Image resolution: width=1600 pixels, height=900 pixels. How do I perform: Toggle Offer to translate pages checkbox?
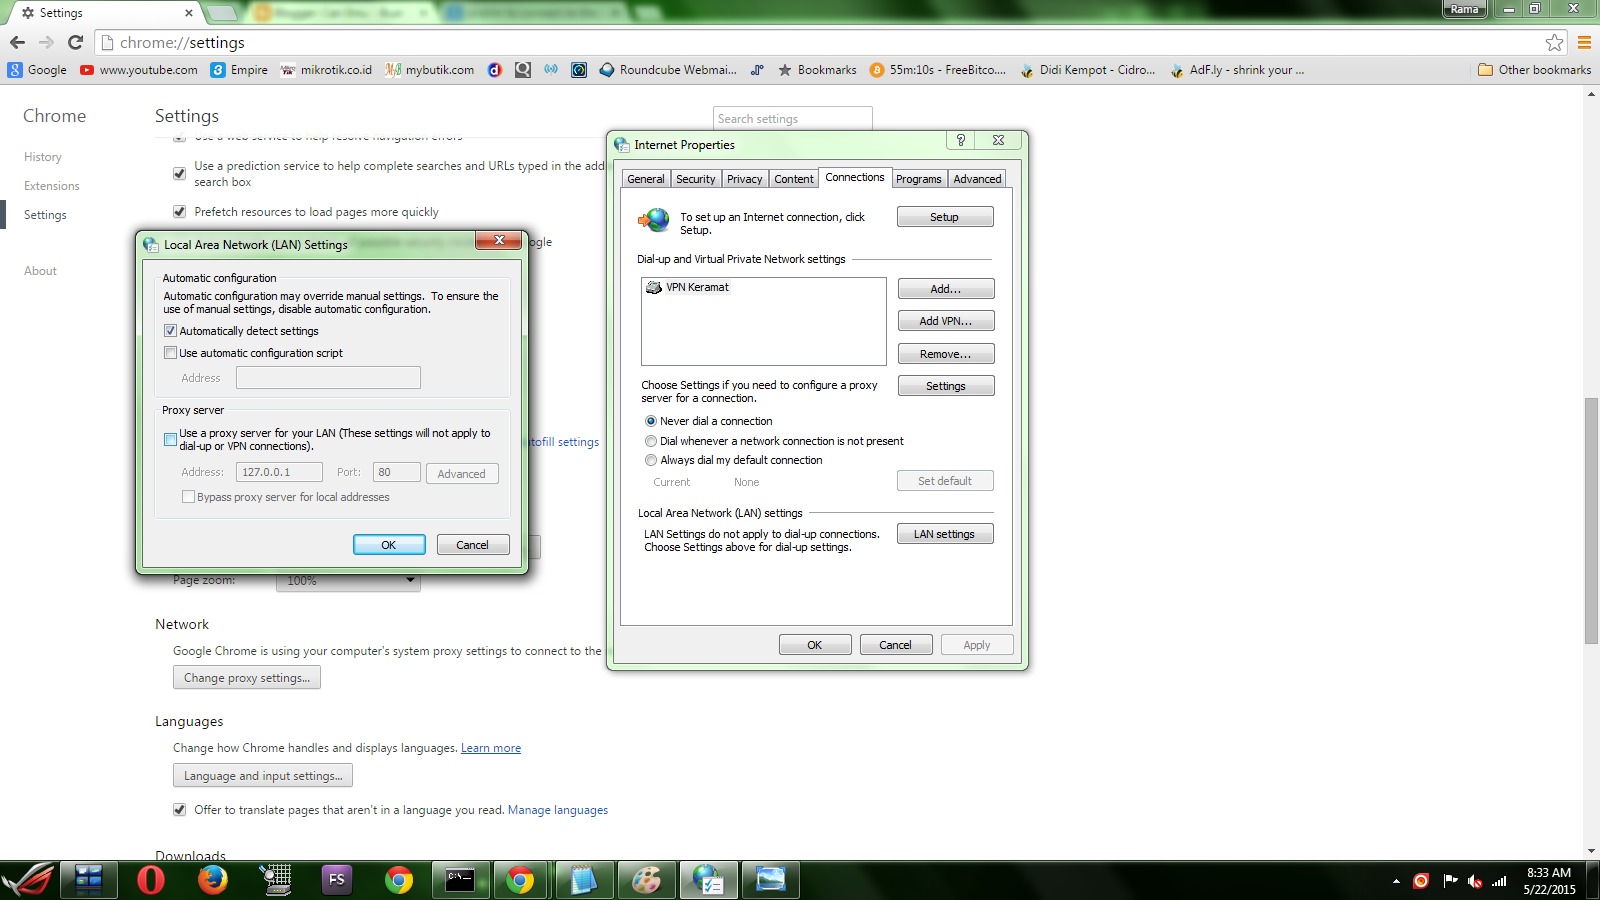(179, 810)
